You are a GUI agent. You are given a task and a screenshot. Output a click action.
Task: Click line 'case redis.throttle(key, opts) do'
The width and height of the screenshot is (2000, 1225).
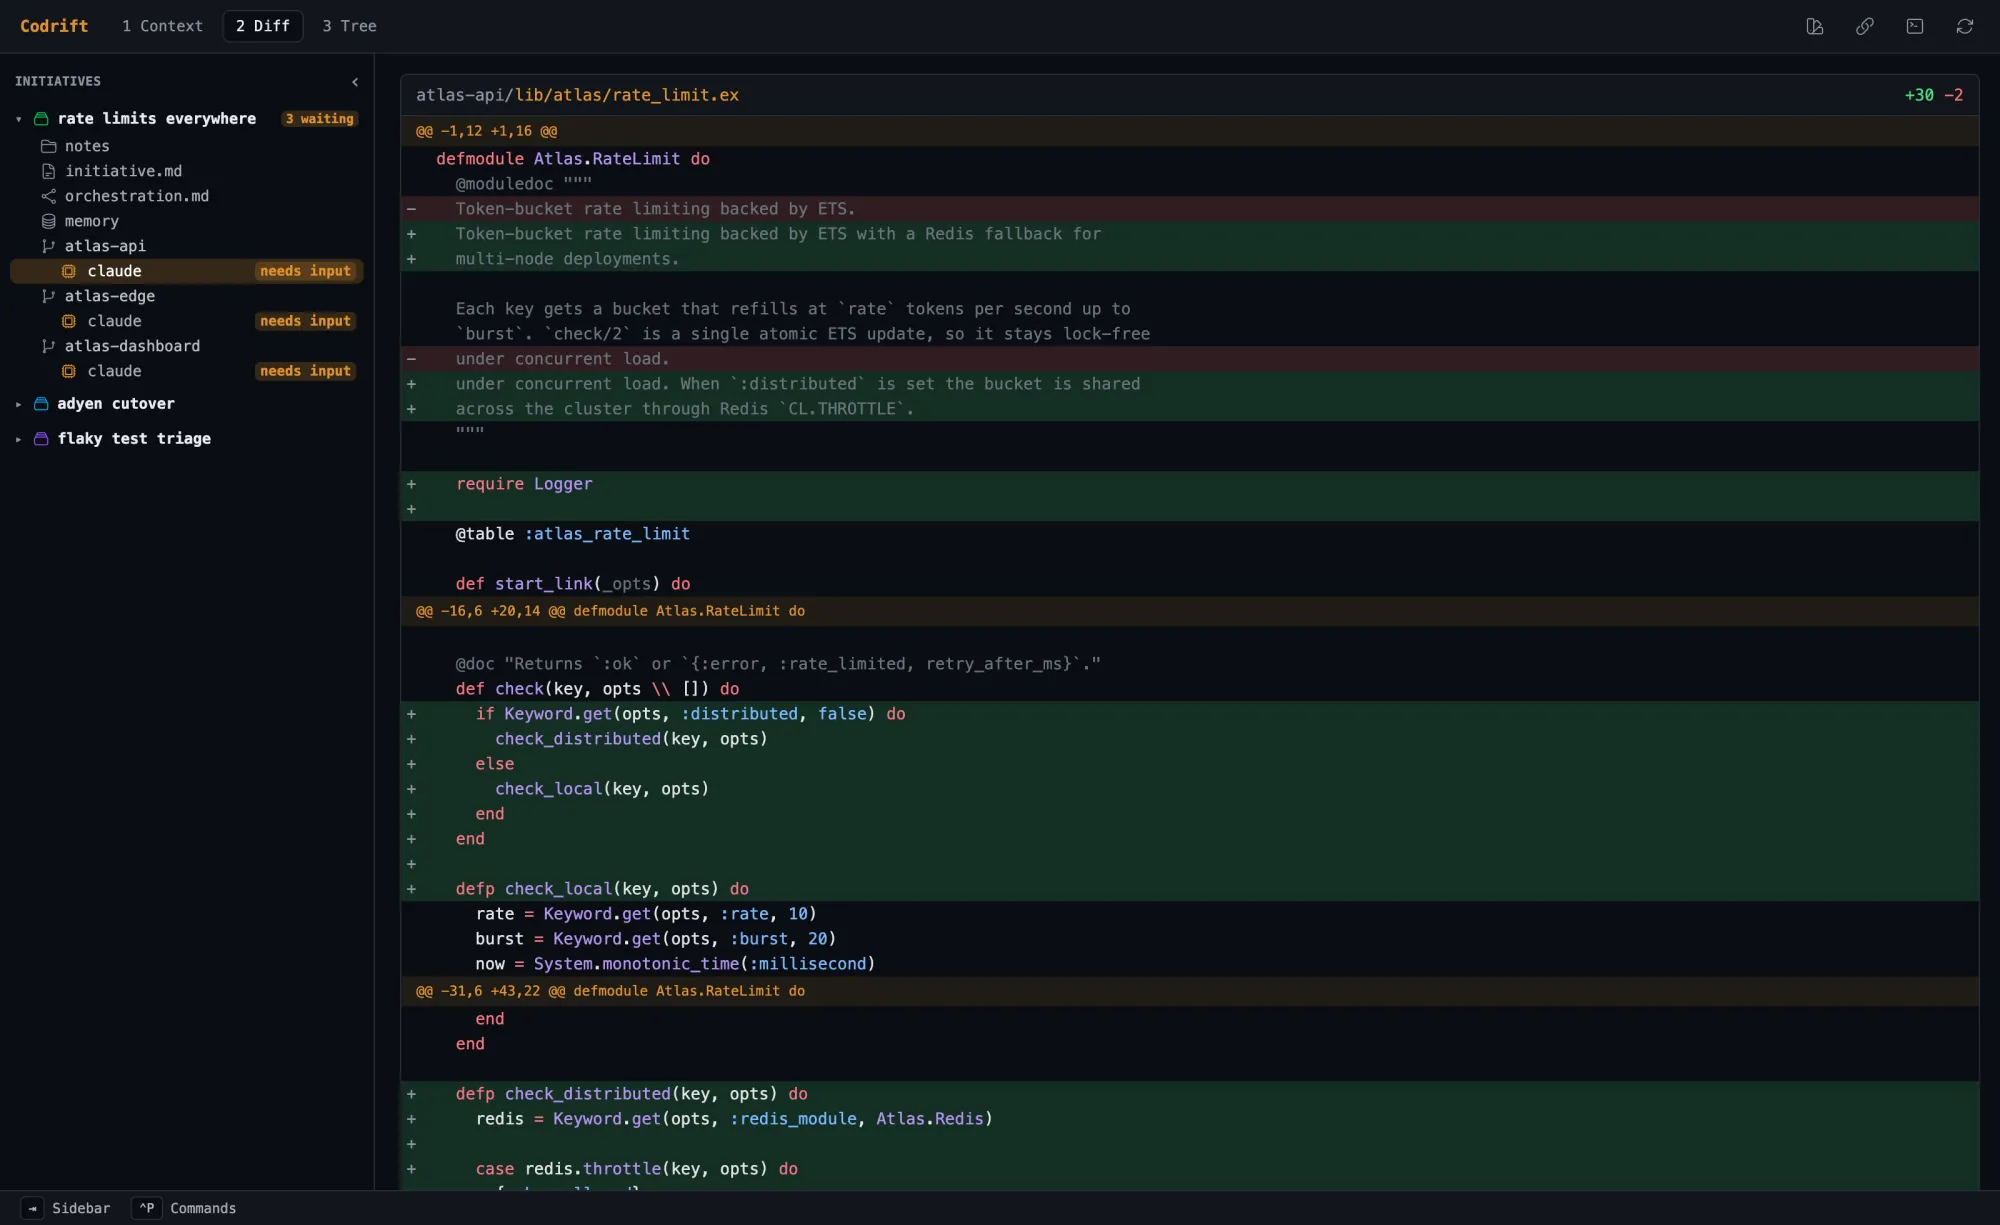(1190, 1169)
